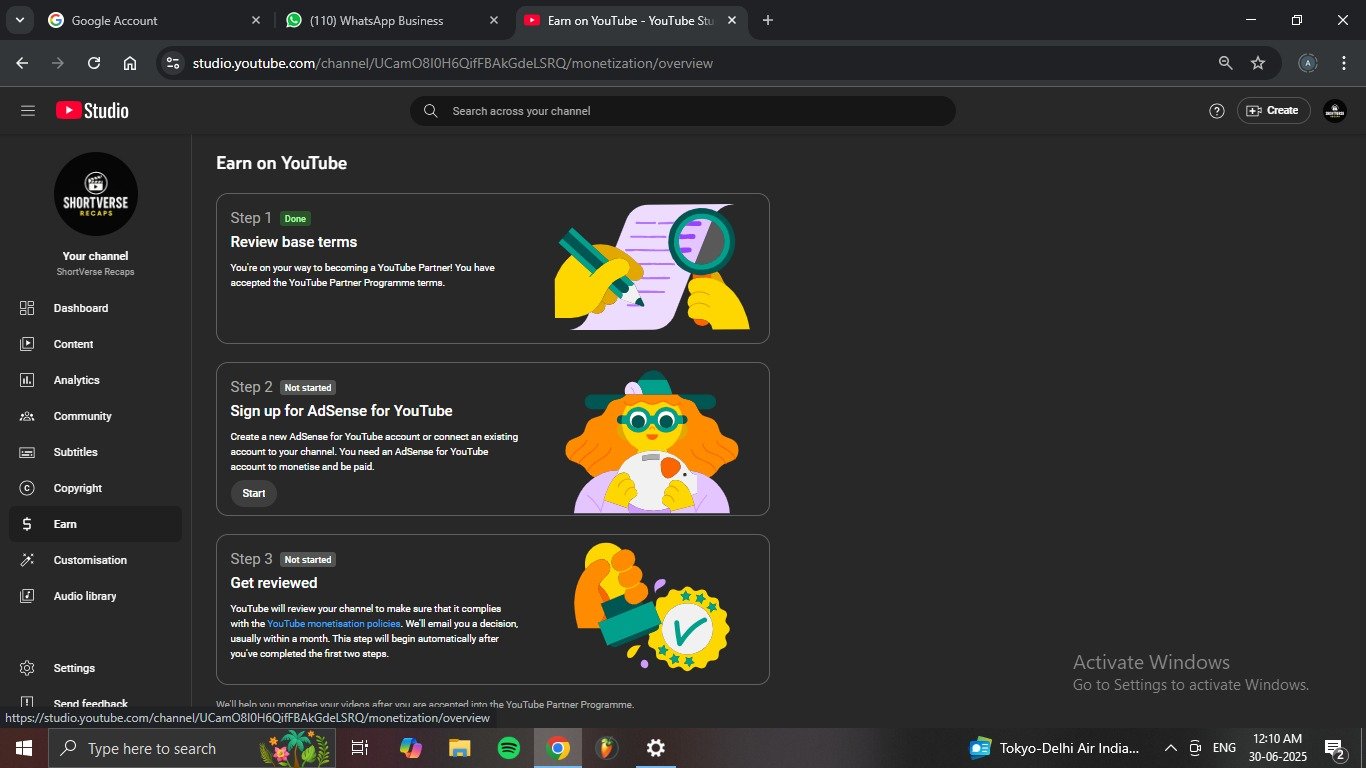
Task: Open the hamburger menu in YouTube Studio
Action: 28,111
